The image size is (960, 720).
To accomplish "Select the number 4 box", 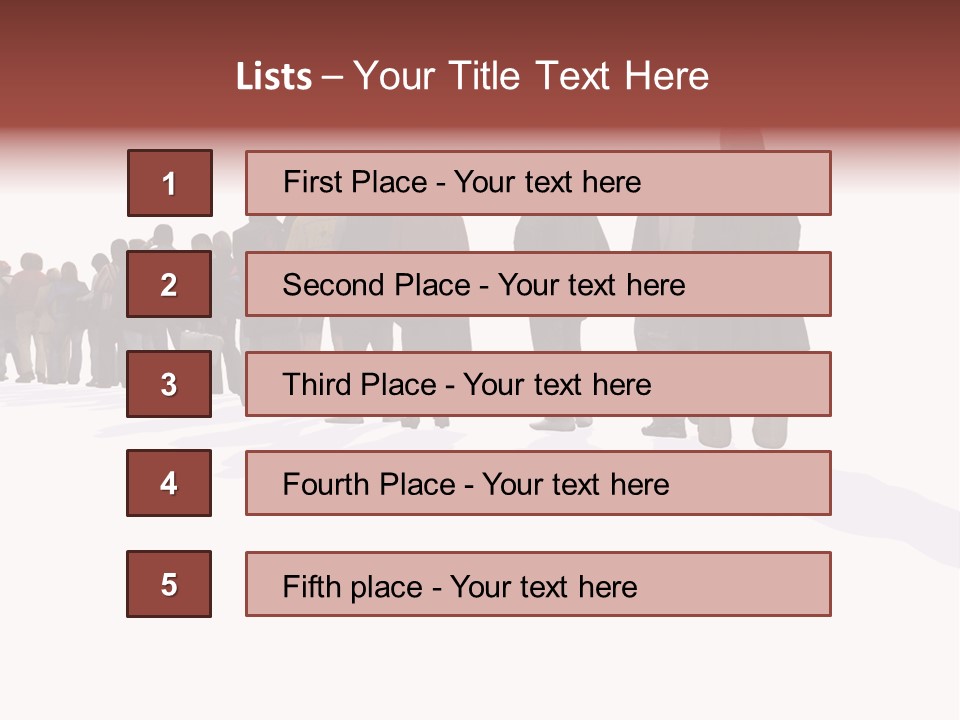I will pos(169,483).
